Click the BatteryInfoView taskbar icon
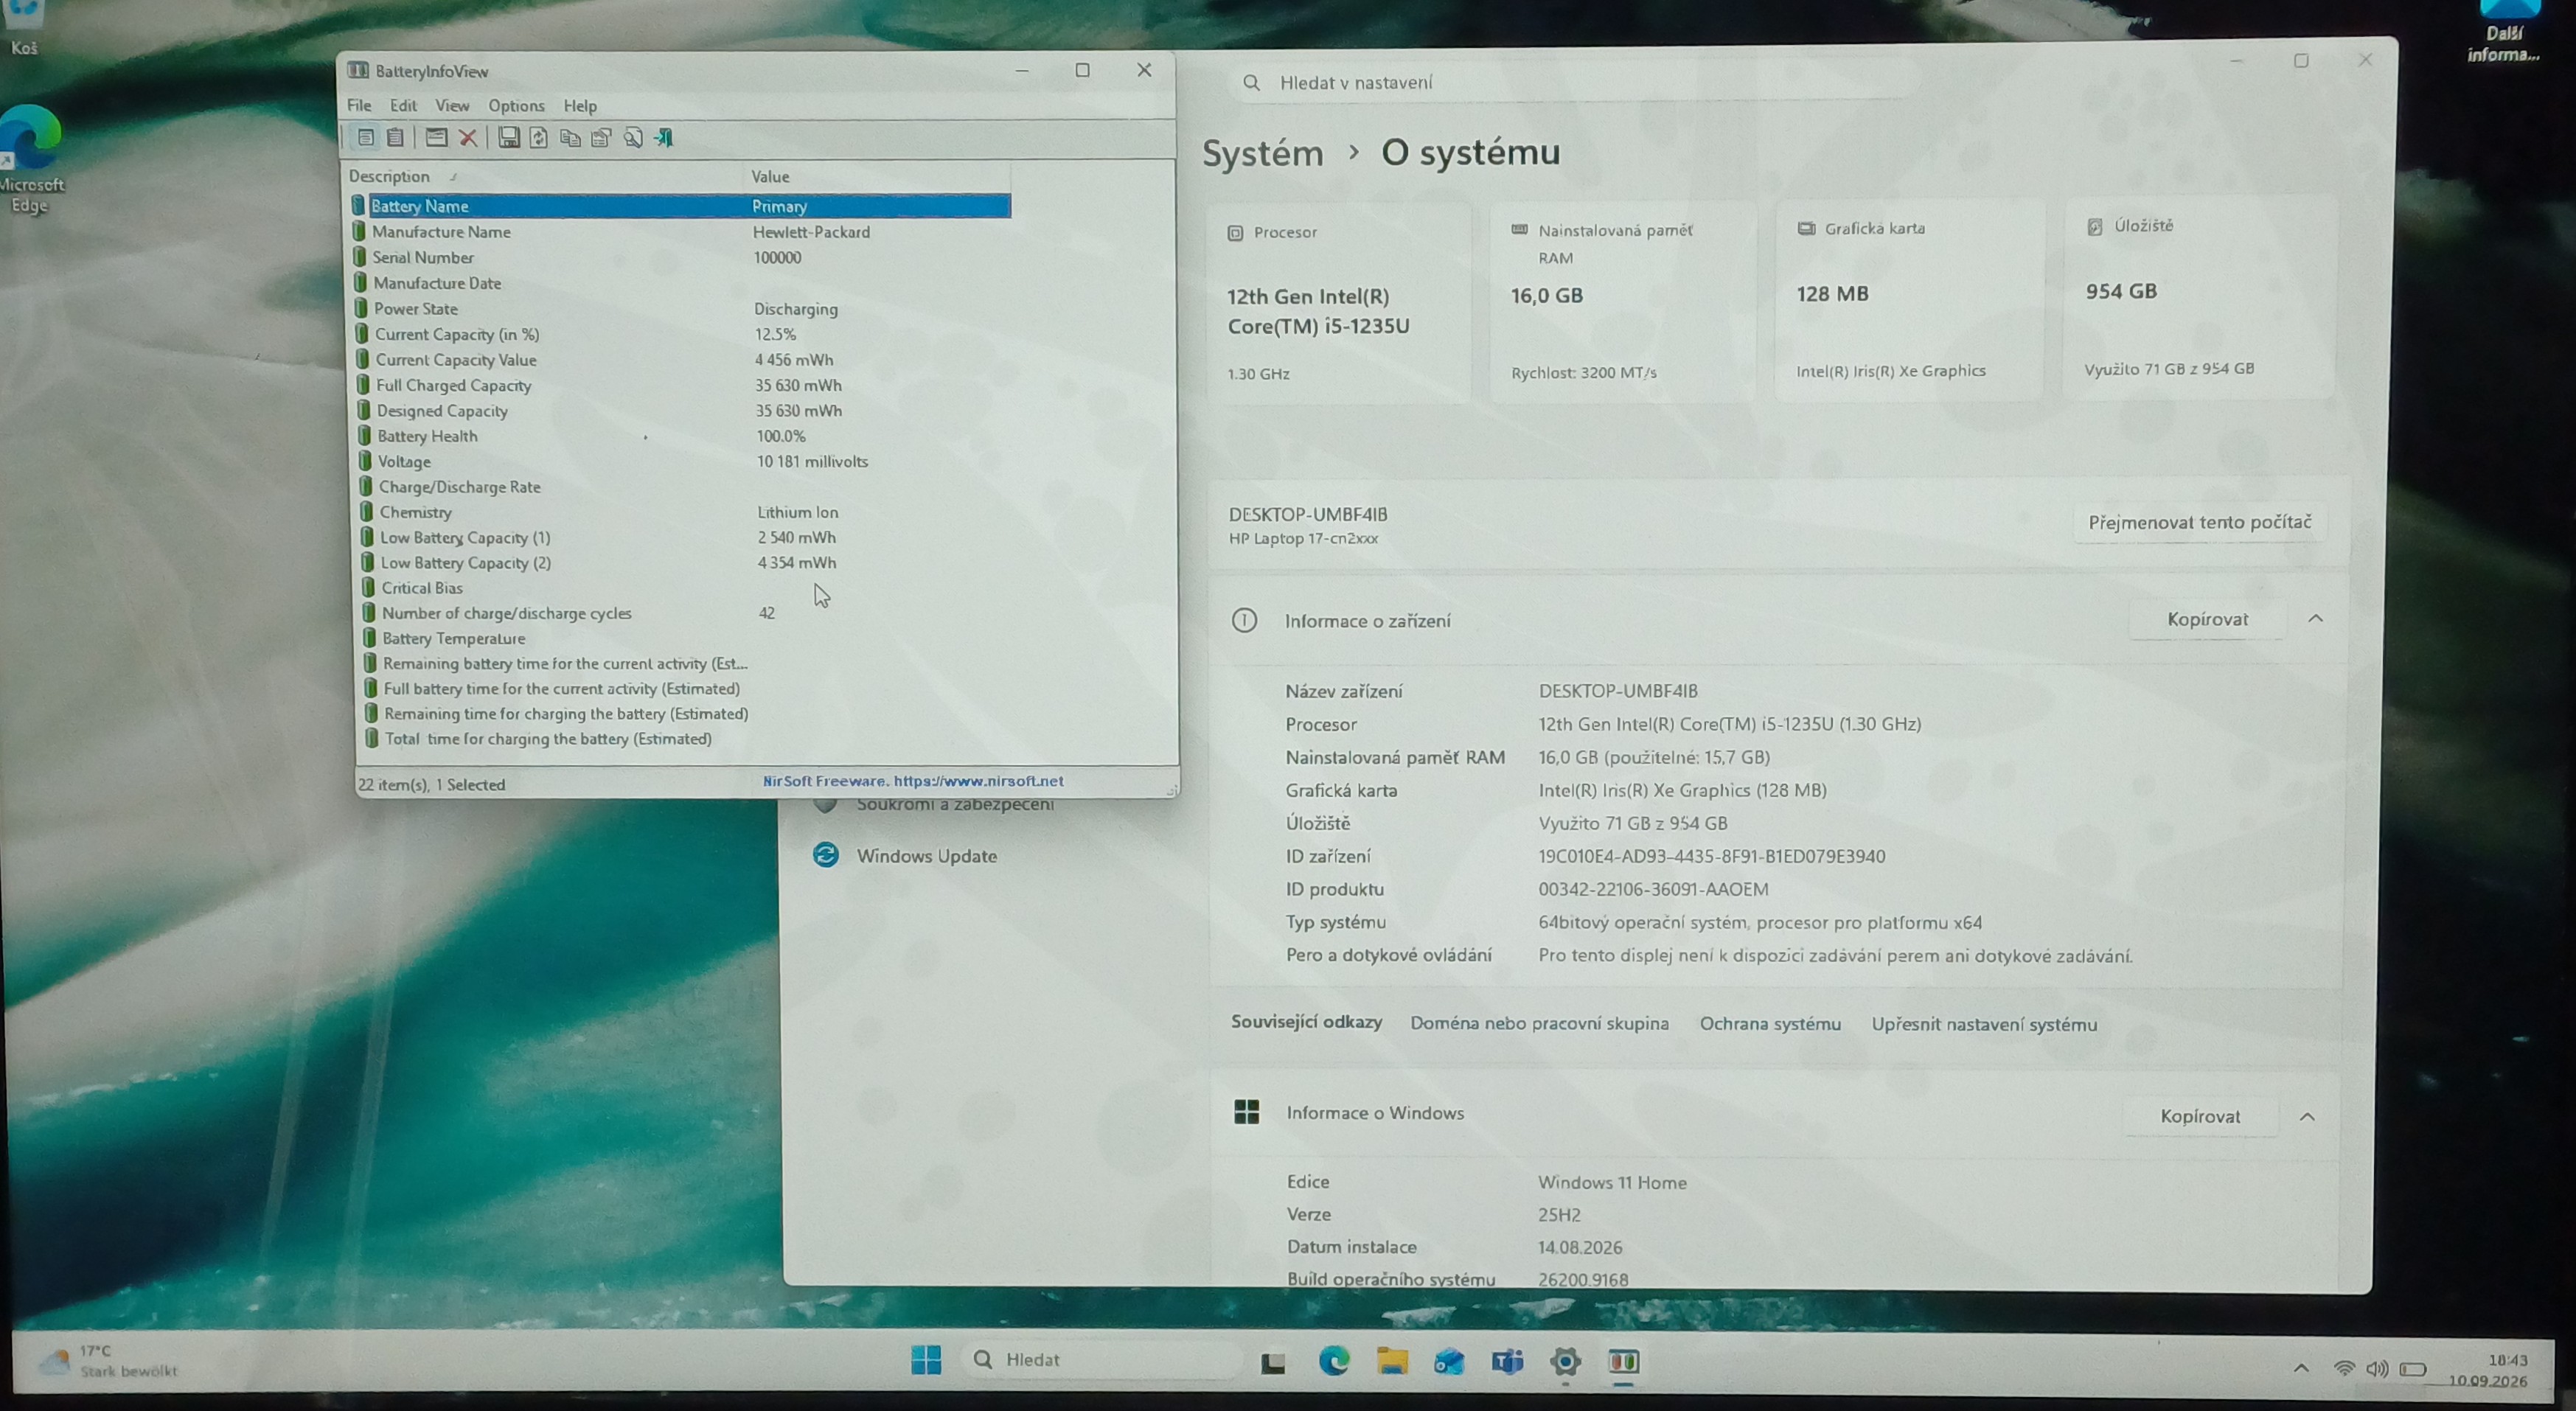The height and width of the screenshot is (1411, 2576). (1623, 1361)
